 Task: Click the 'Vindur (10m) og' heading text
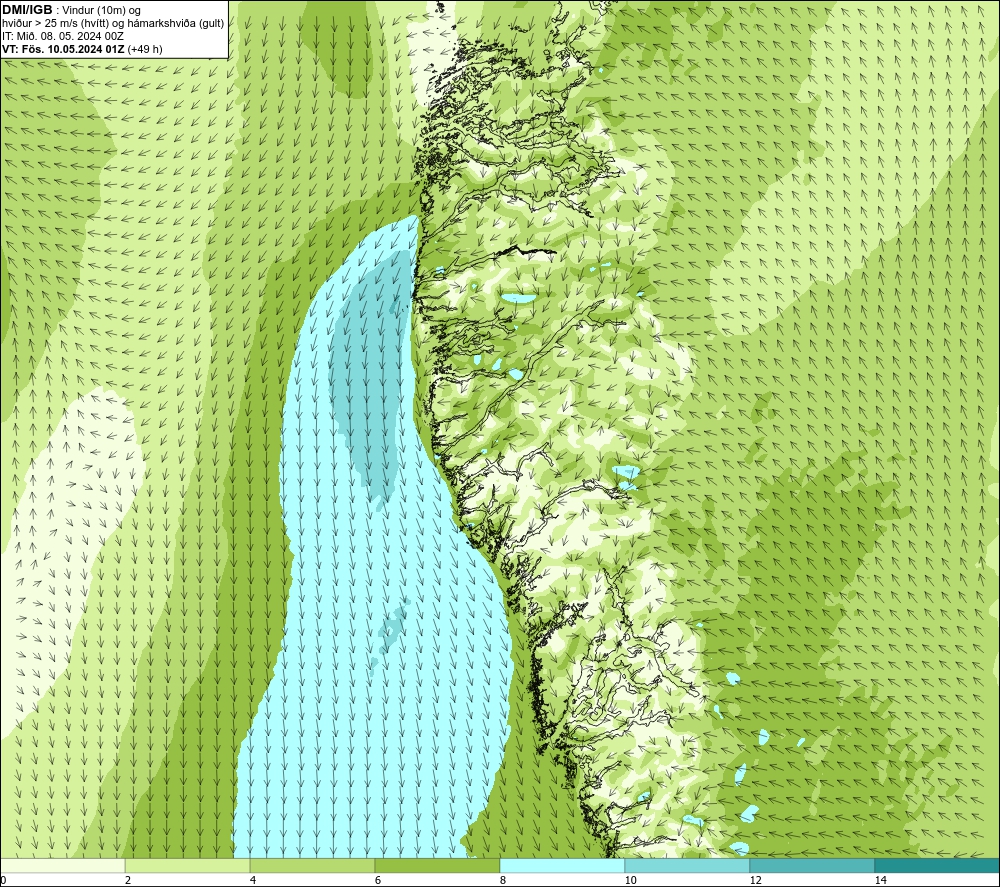pos(101,11)
